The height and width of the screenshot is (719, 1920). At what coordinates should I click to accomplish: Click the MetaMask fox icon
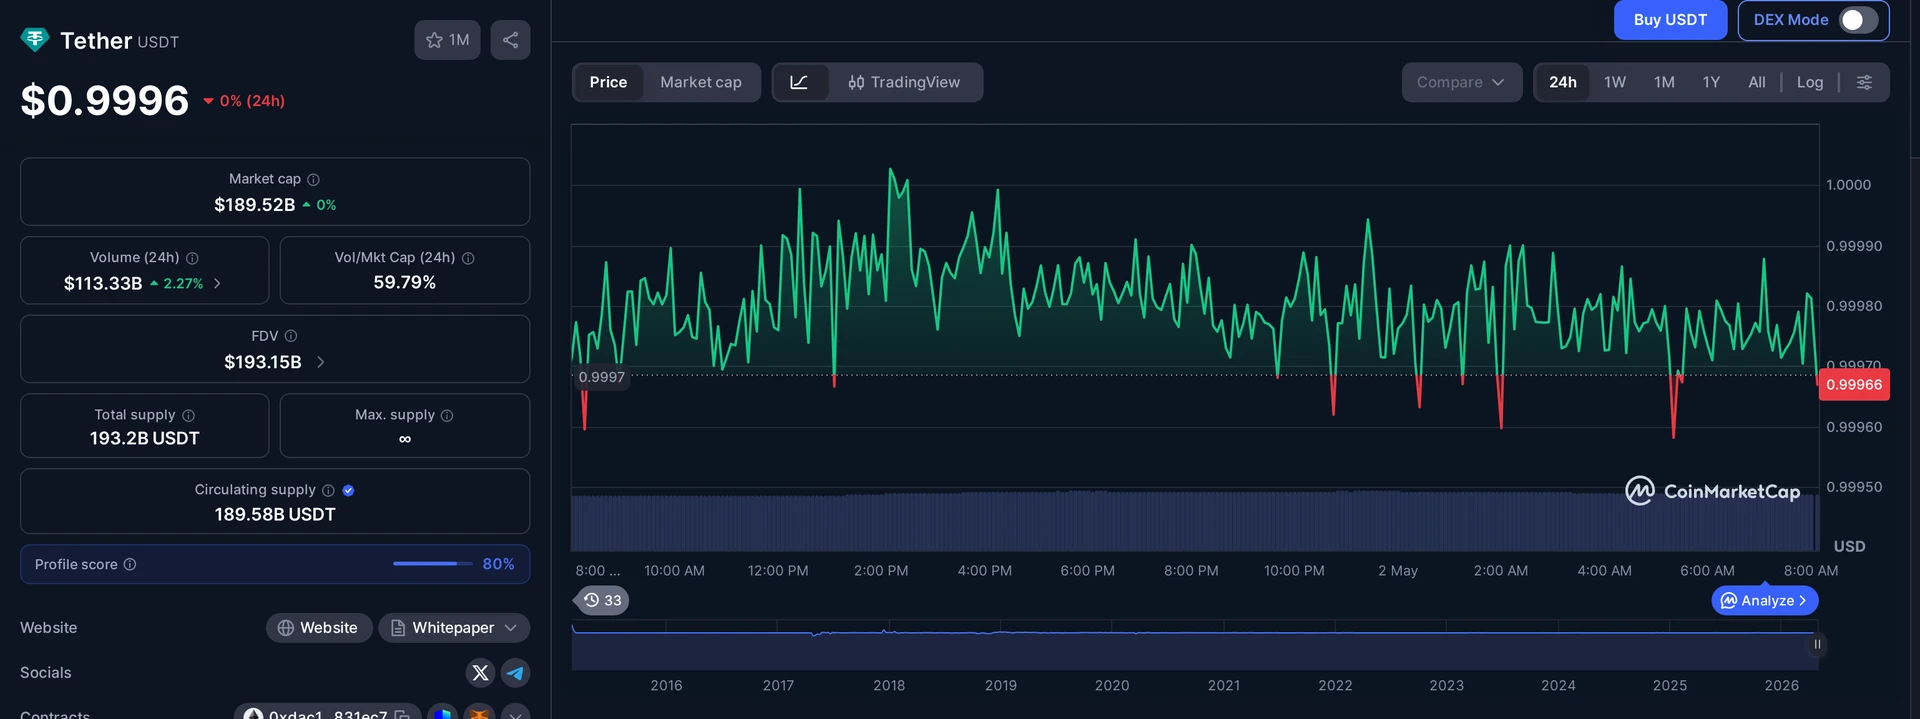click(480, 714)
